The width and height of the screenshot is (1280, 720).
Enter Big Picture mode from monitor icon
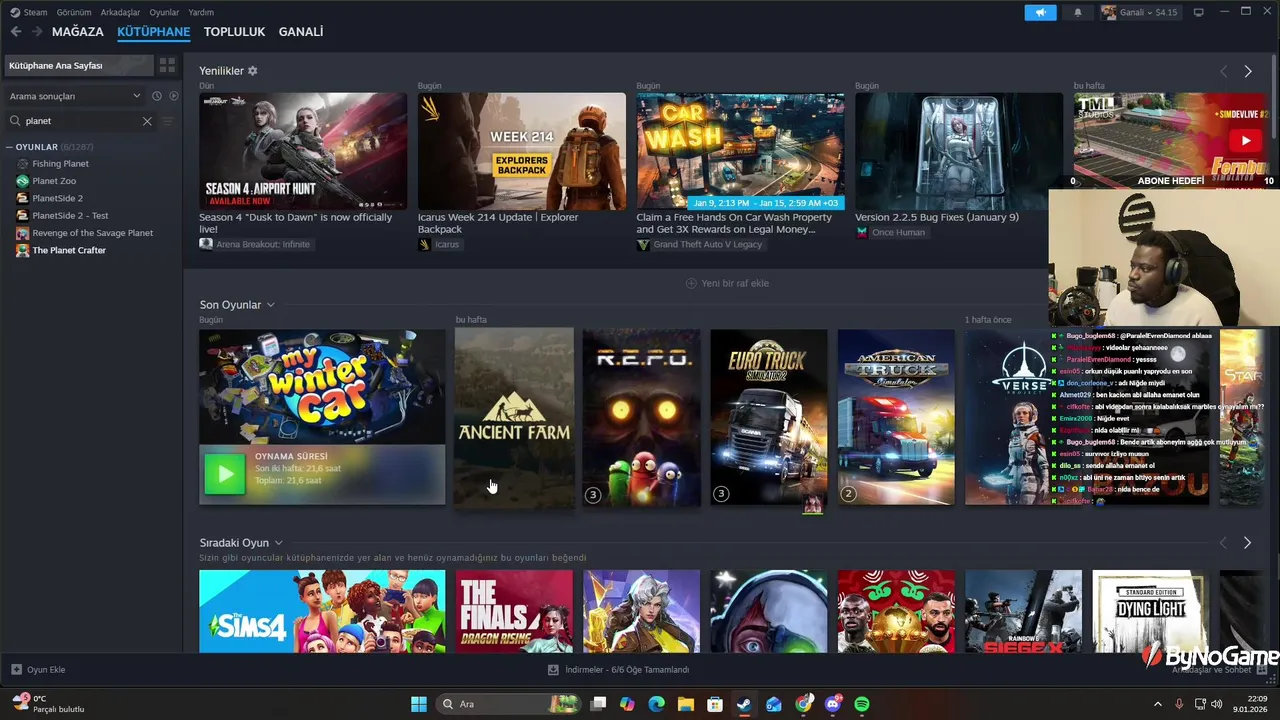[x=1199, y=12]
